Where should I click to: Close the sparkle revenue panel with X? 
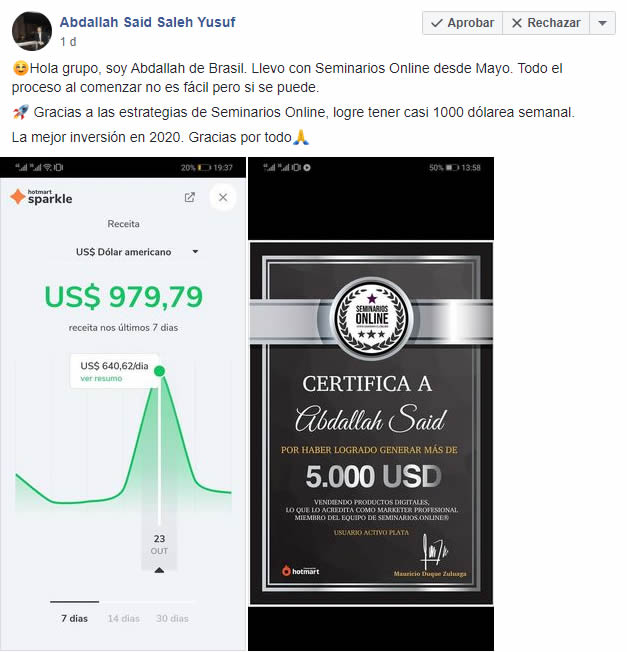[x=223, y=198]
